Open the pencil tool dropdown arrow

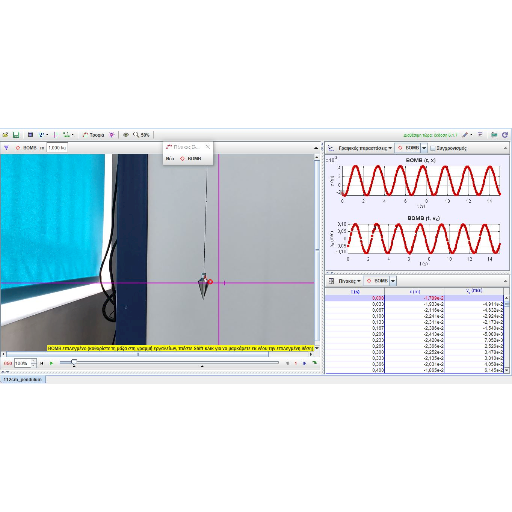click(x=471, y=135)
